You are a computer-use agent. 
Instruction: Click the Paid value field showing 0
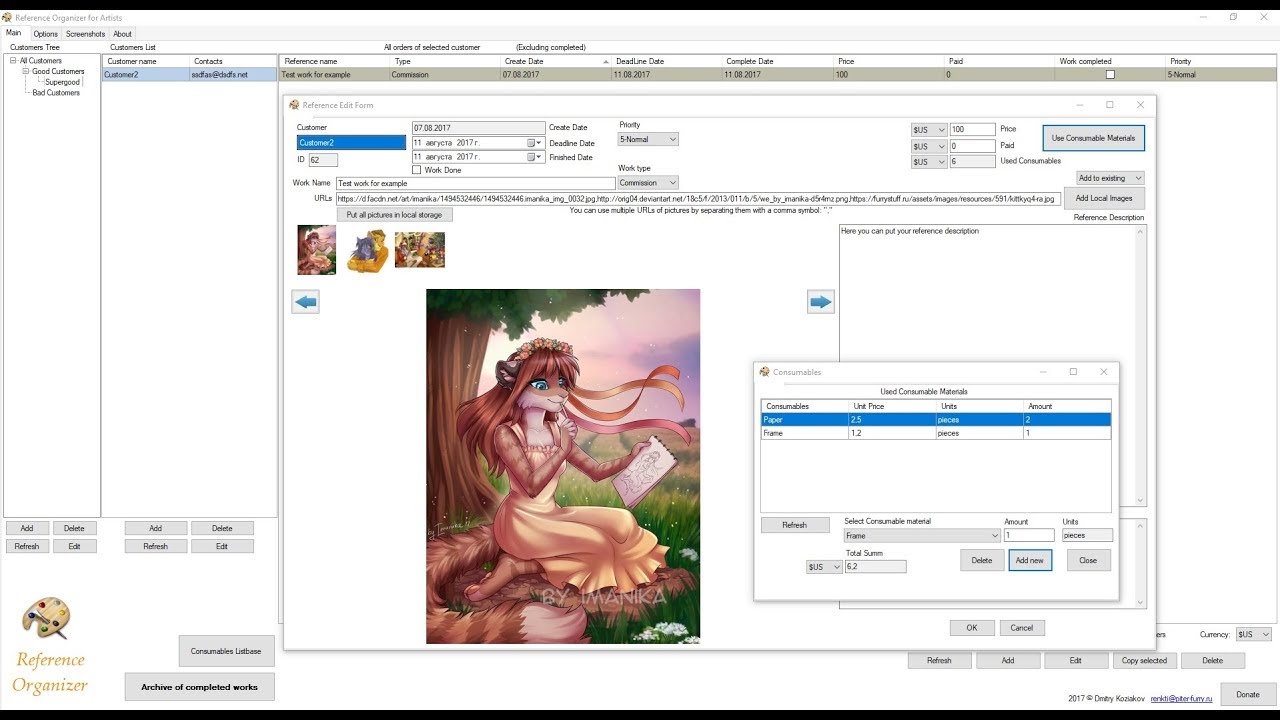(x=973, y=146)
